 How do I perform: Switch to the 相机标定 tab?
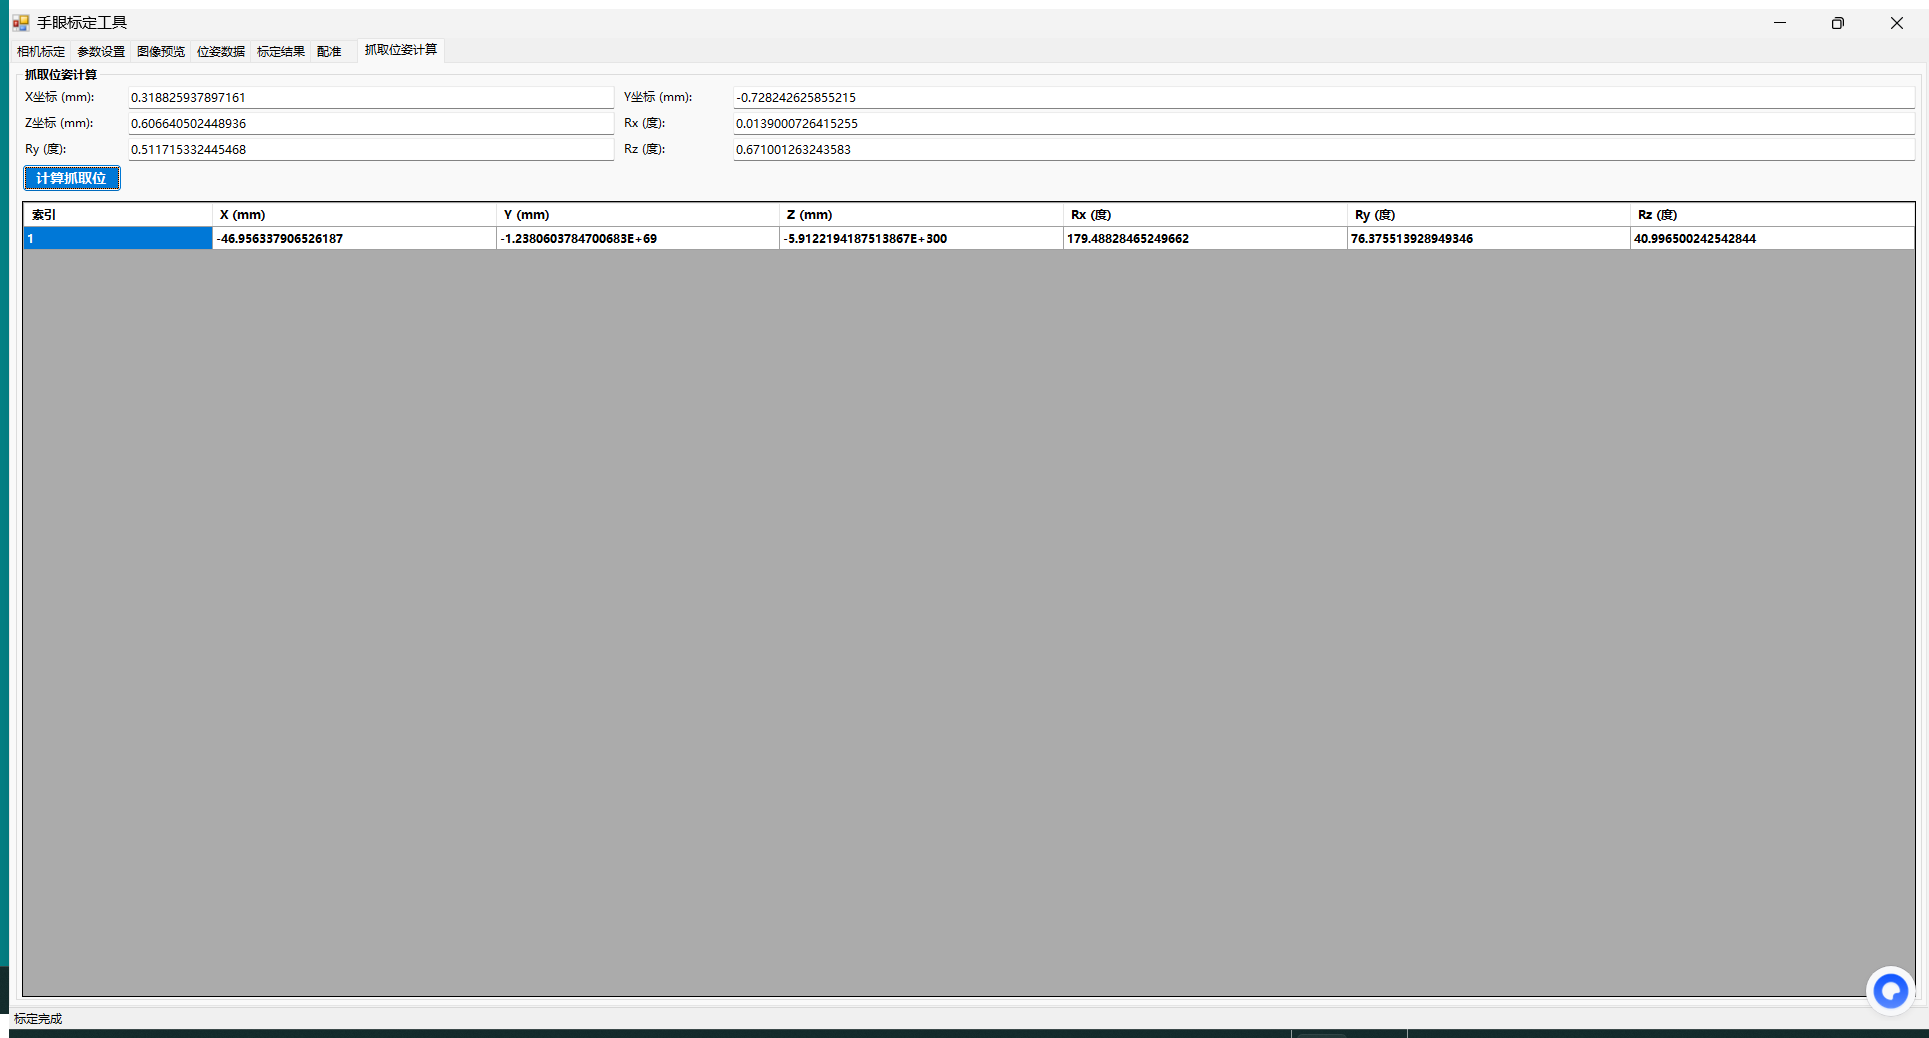(x=41, y=51)
